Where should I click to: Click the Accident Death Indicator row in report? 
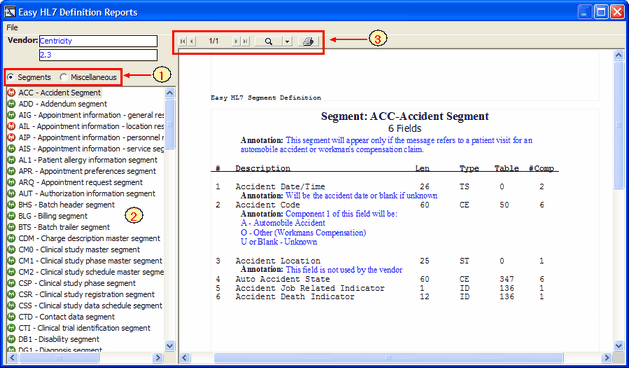[x=380, y=297]
